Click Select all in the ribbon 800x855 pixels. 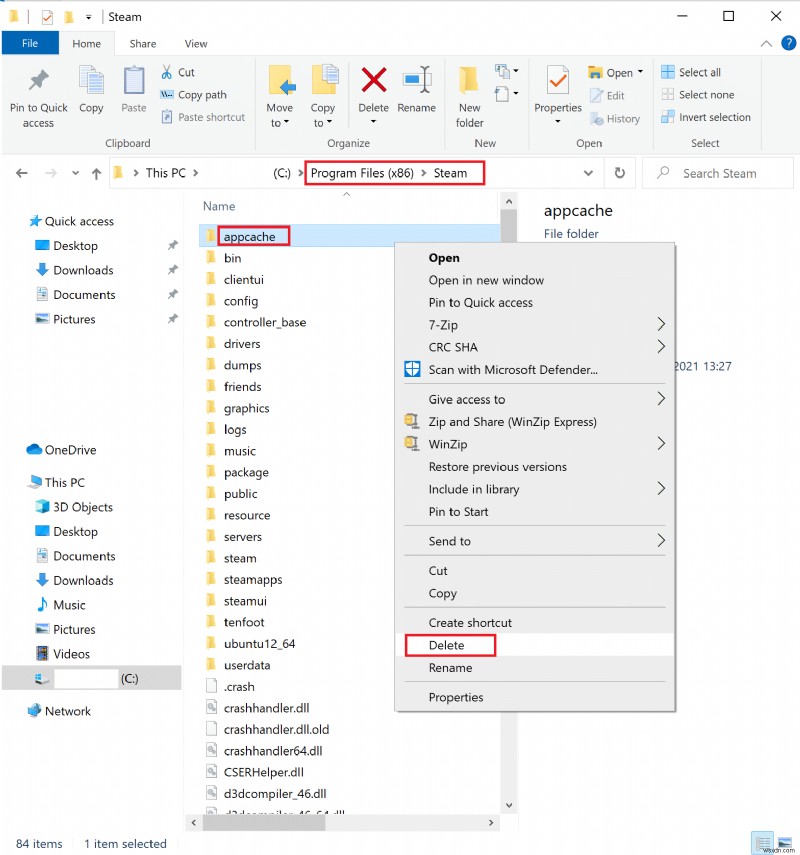coord(699,72)
